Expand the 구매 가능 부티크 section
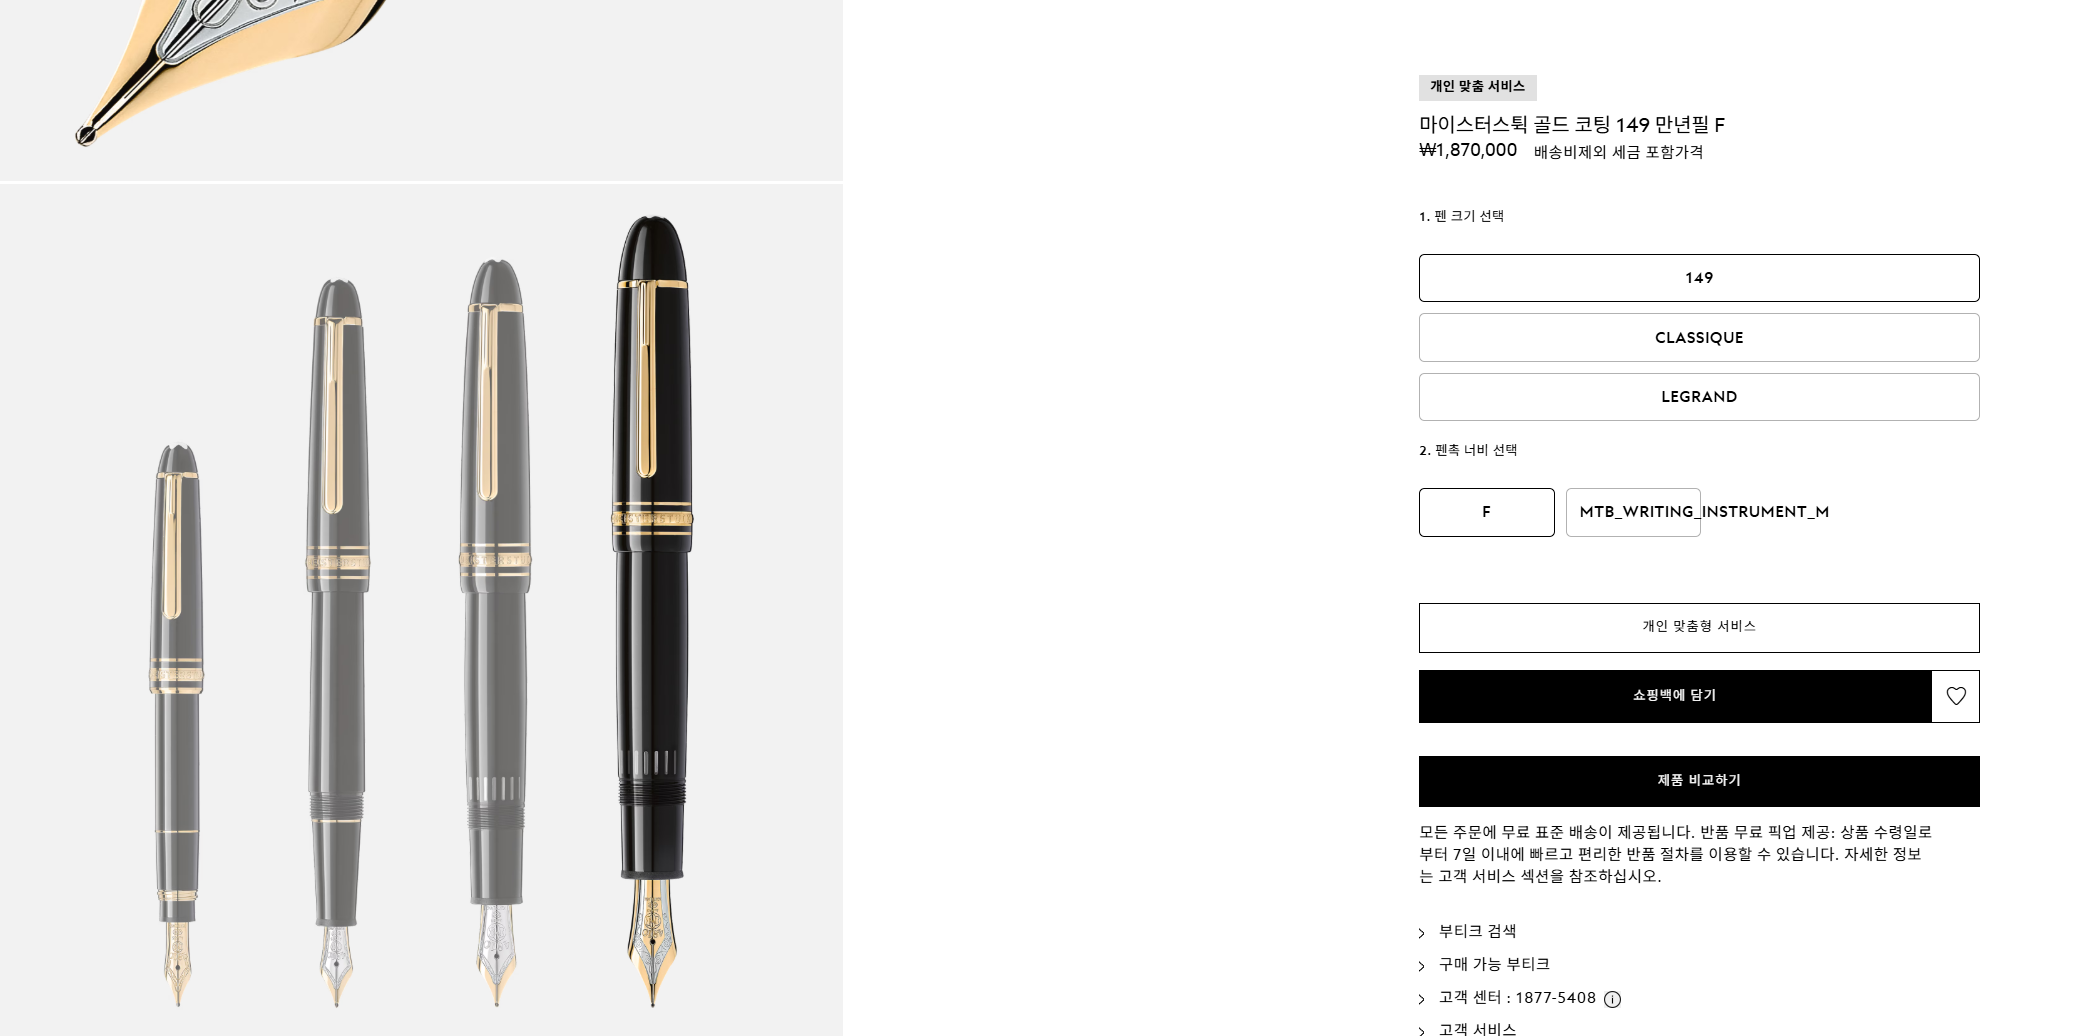The height and width of the screenshot is (1036, 2084). pyautogui.click(x=1494, y=964)
